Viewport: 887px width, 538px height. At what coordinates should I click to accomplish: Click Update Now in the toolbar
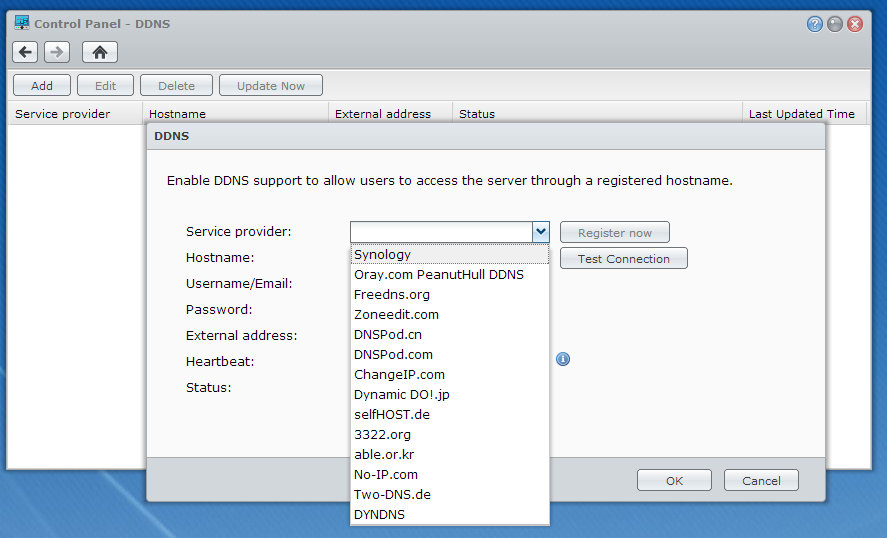click(x=271, y=85)
